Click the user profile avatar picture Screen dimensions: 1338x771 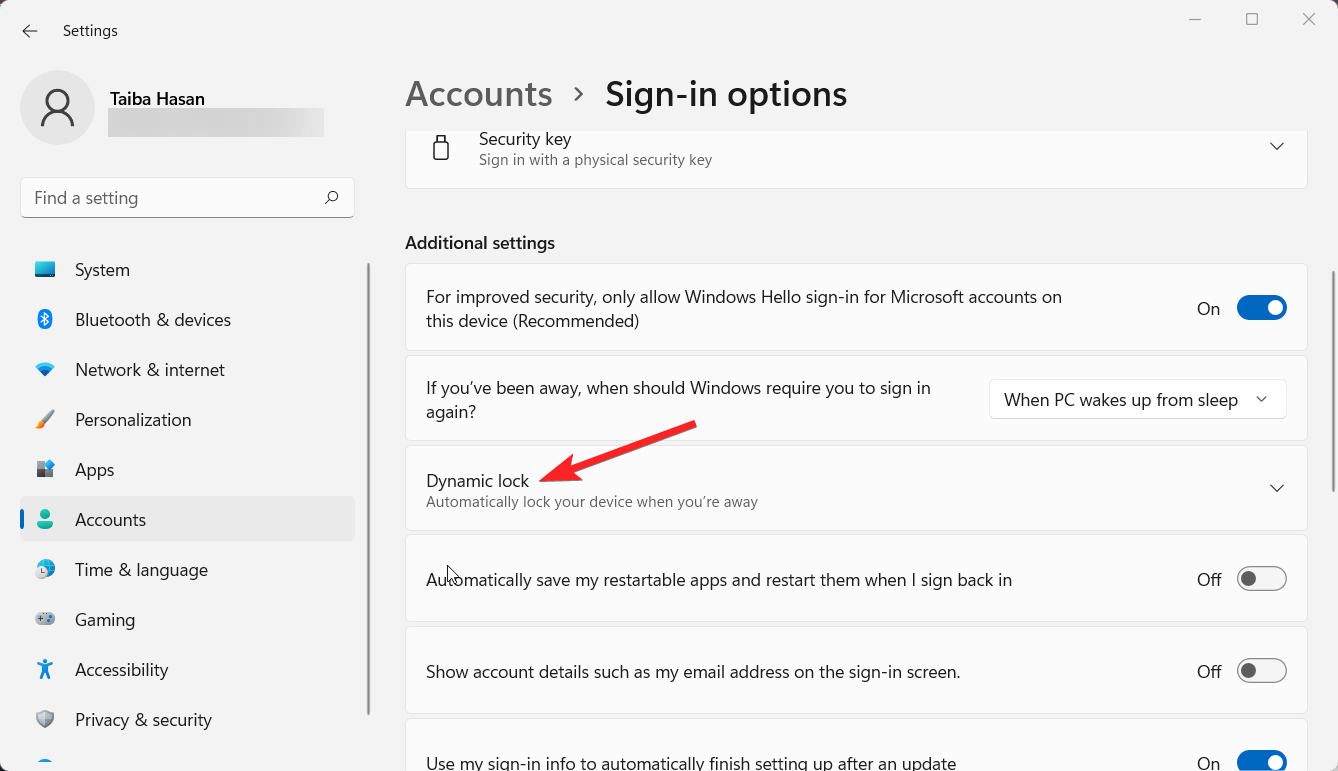(58, 108)
